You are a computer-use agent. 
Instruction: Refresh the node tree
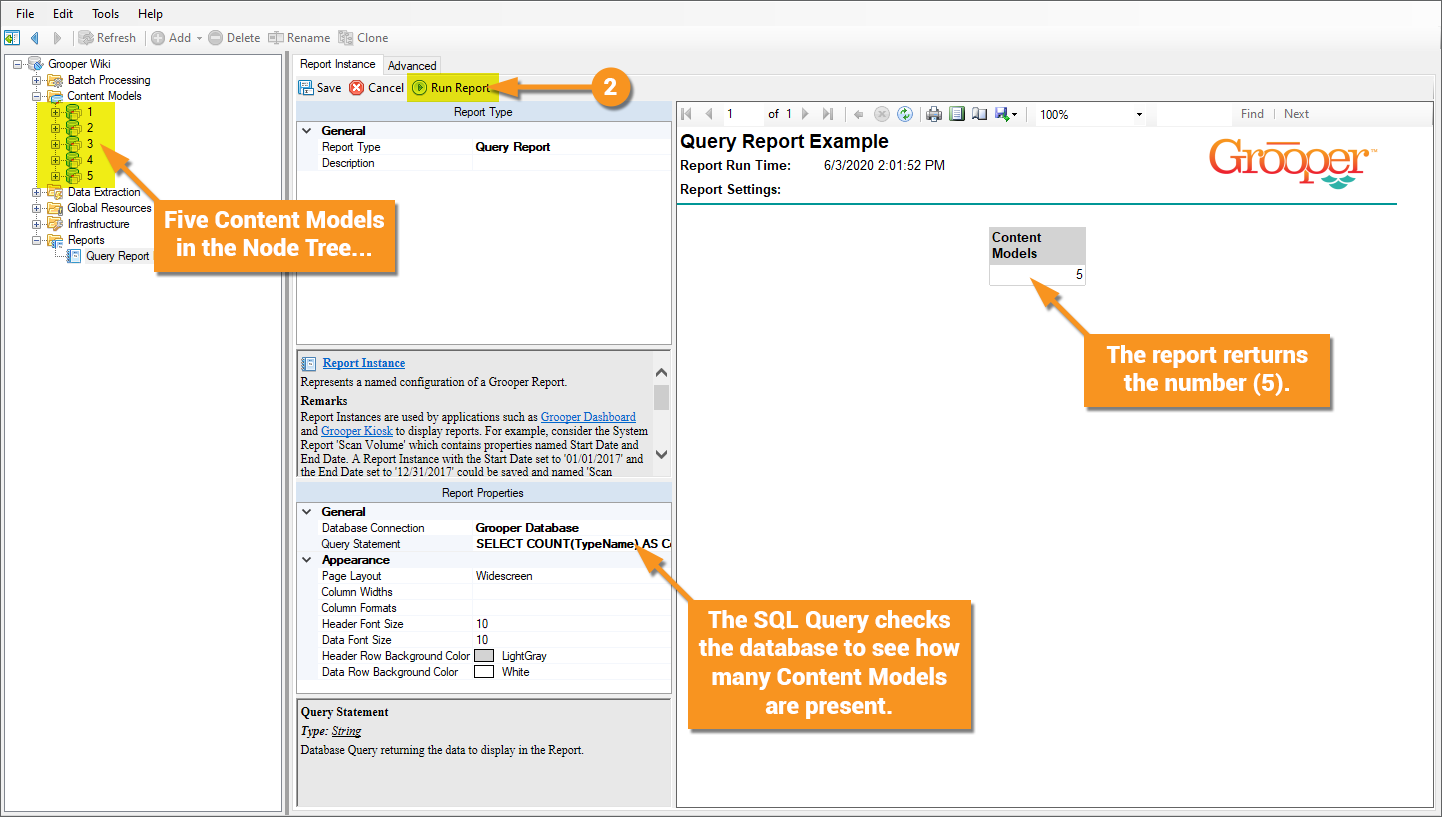click(x=107, y=38)
